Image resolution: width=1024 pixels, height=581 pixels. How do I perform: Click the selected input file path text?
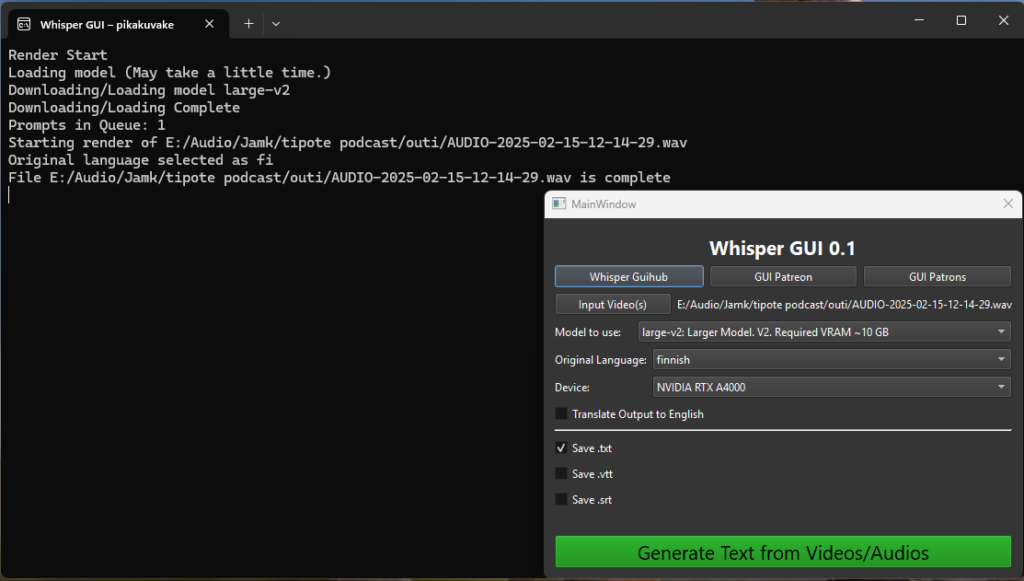tap(844, 304)
